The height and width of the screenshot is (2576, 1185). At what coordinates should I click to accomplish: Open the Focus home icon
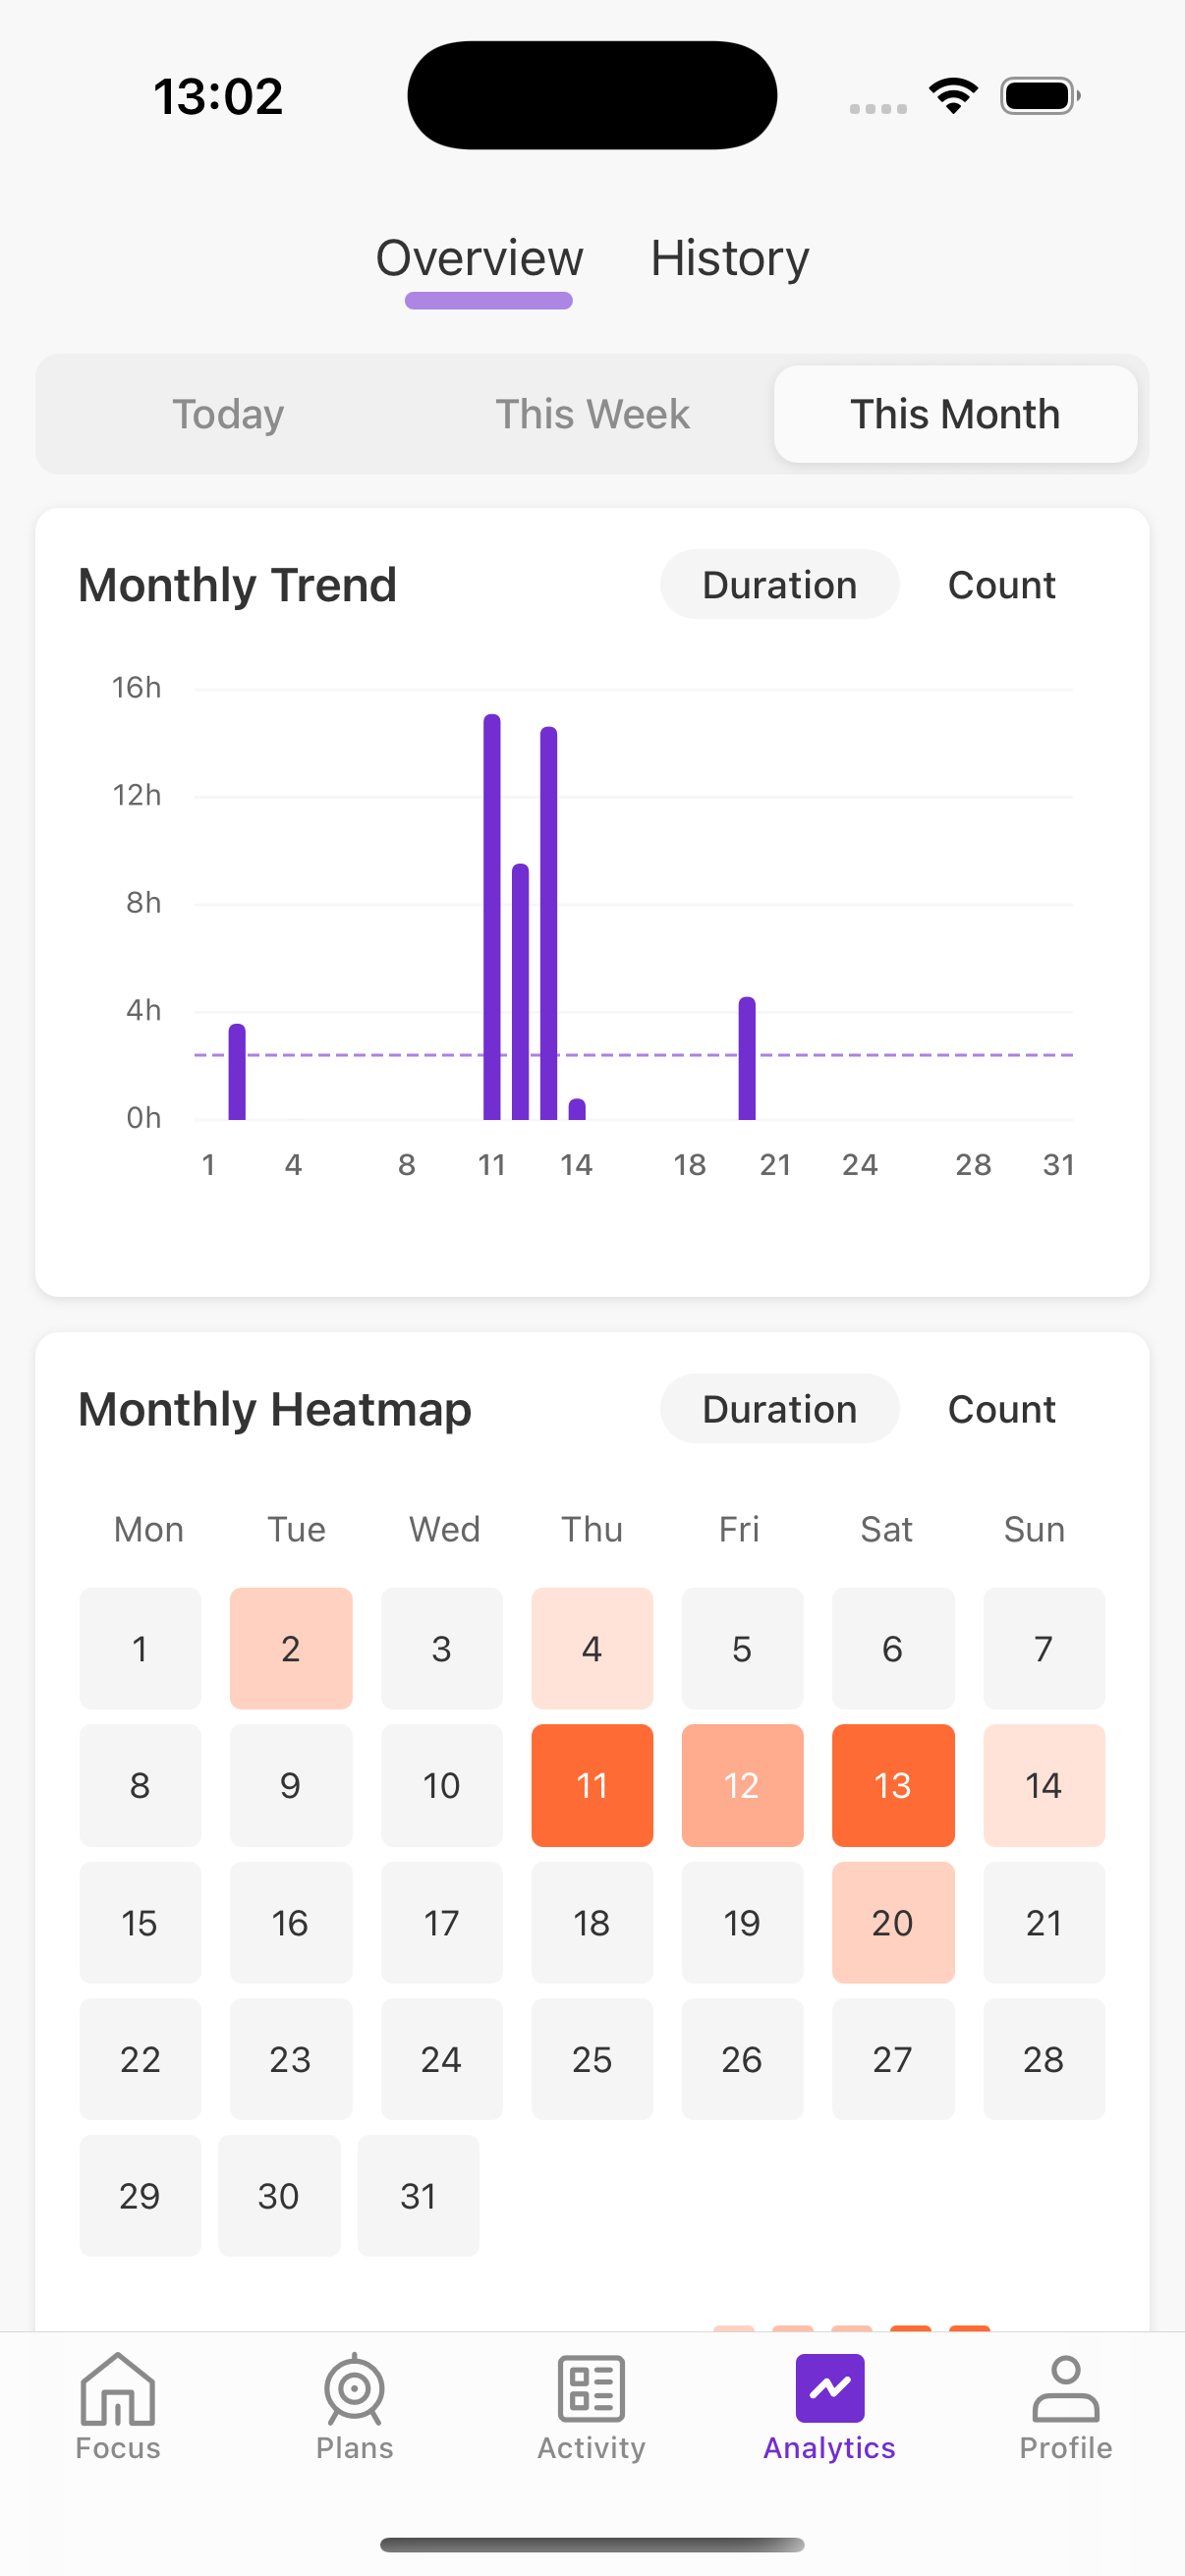(x=117, y=2390)
